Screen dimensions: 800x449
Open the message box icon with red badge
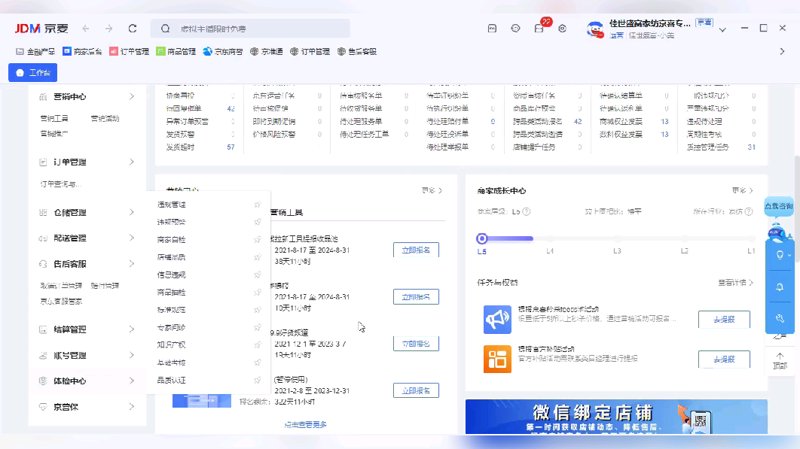point(539,29)
